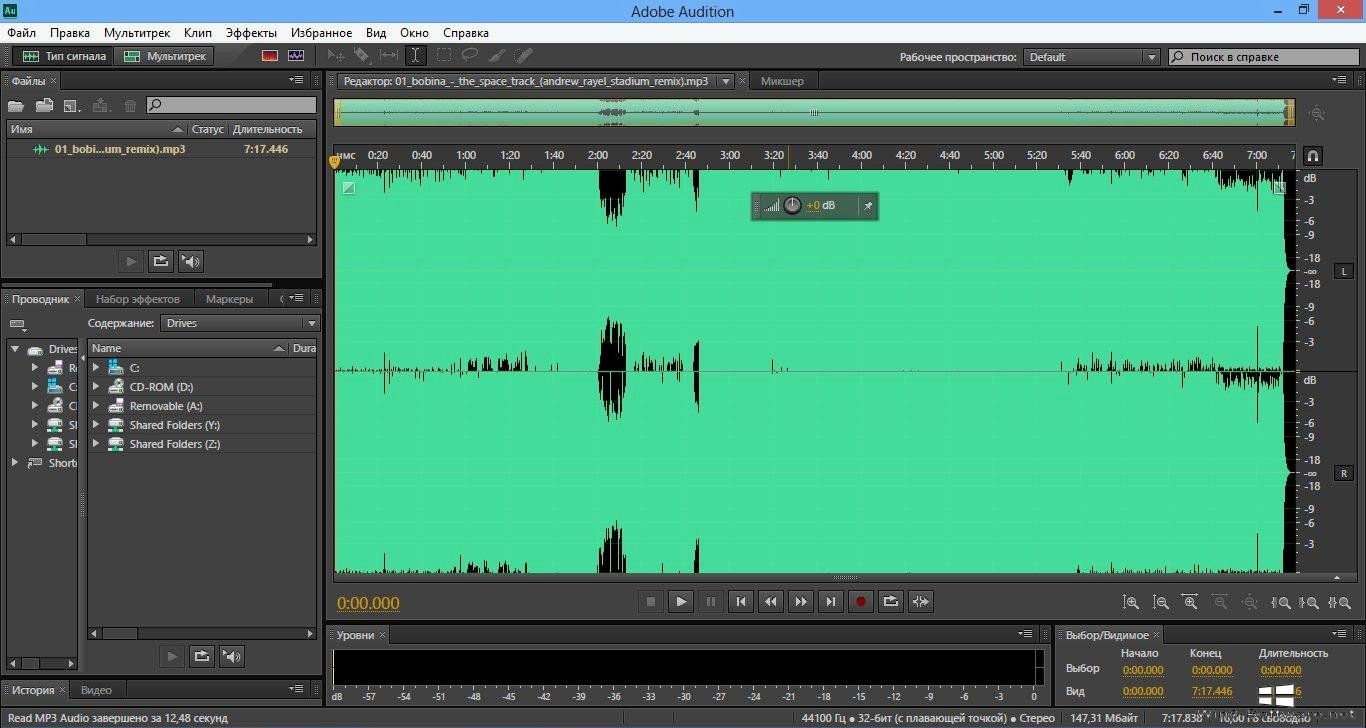Click the Open File folder icon
This screenshot has height=728, width=1366.
coord(16,105)
